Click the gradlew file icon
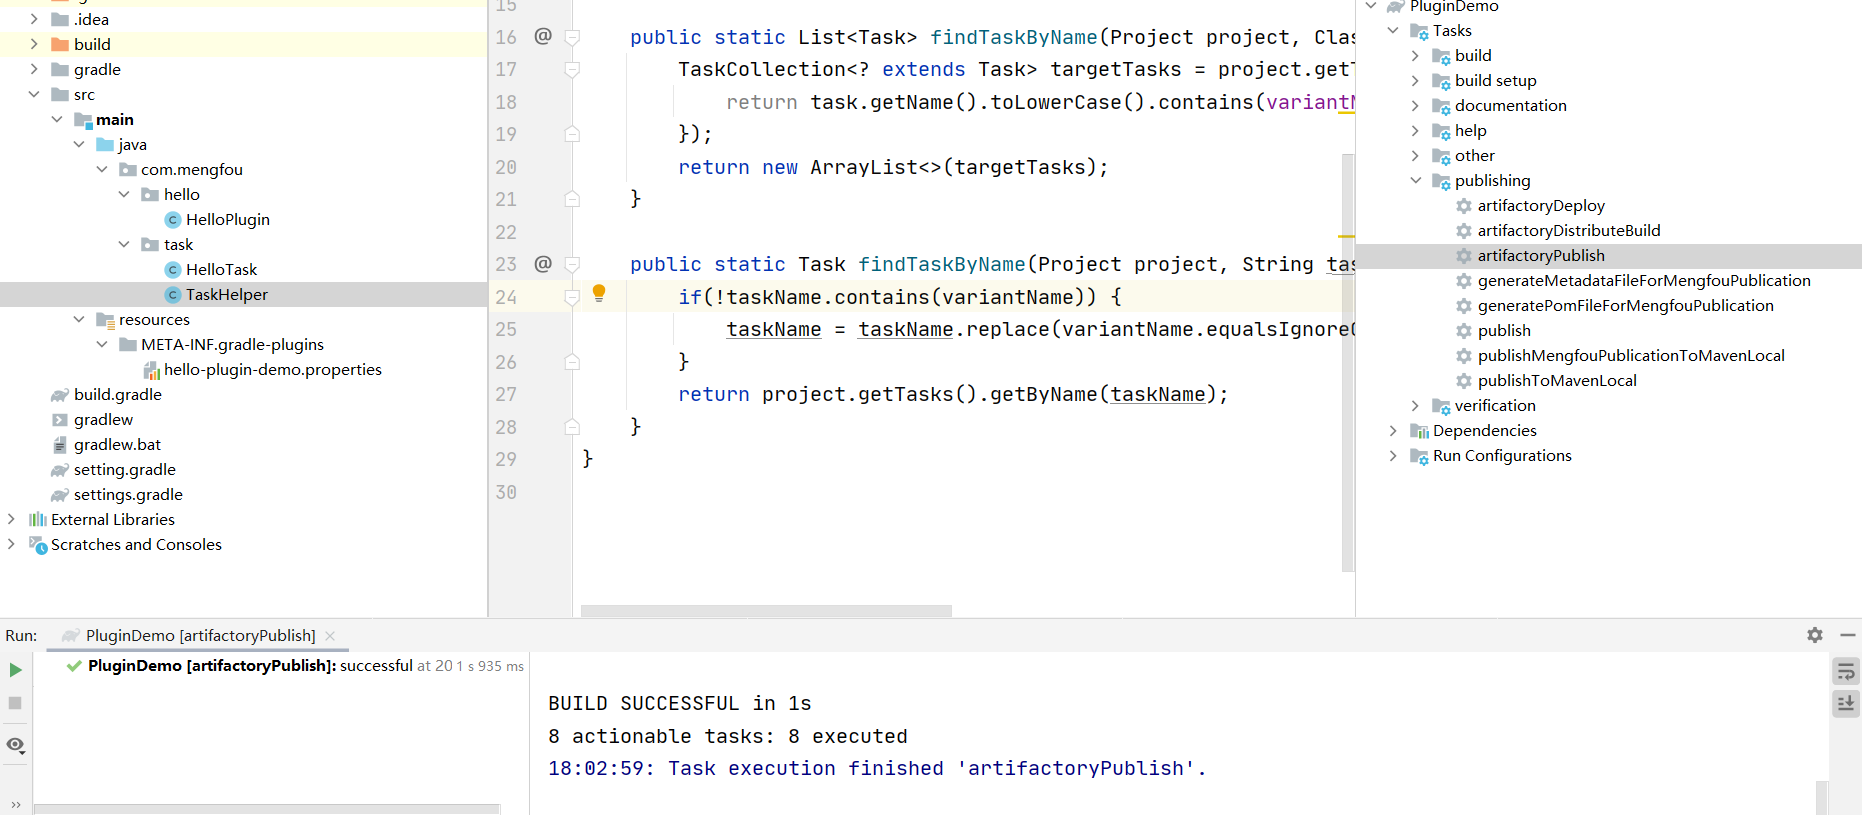The width and height of the screenshot is (1862, 815). click(60, 420)
